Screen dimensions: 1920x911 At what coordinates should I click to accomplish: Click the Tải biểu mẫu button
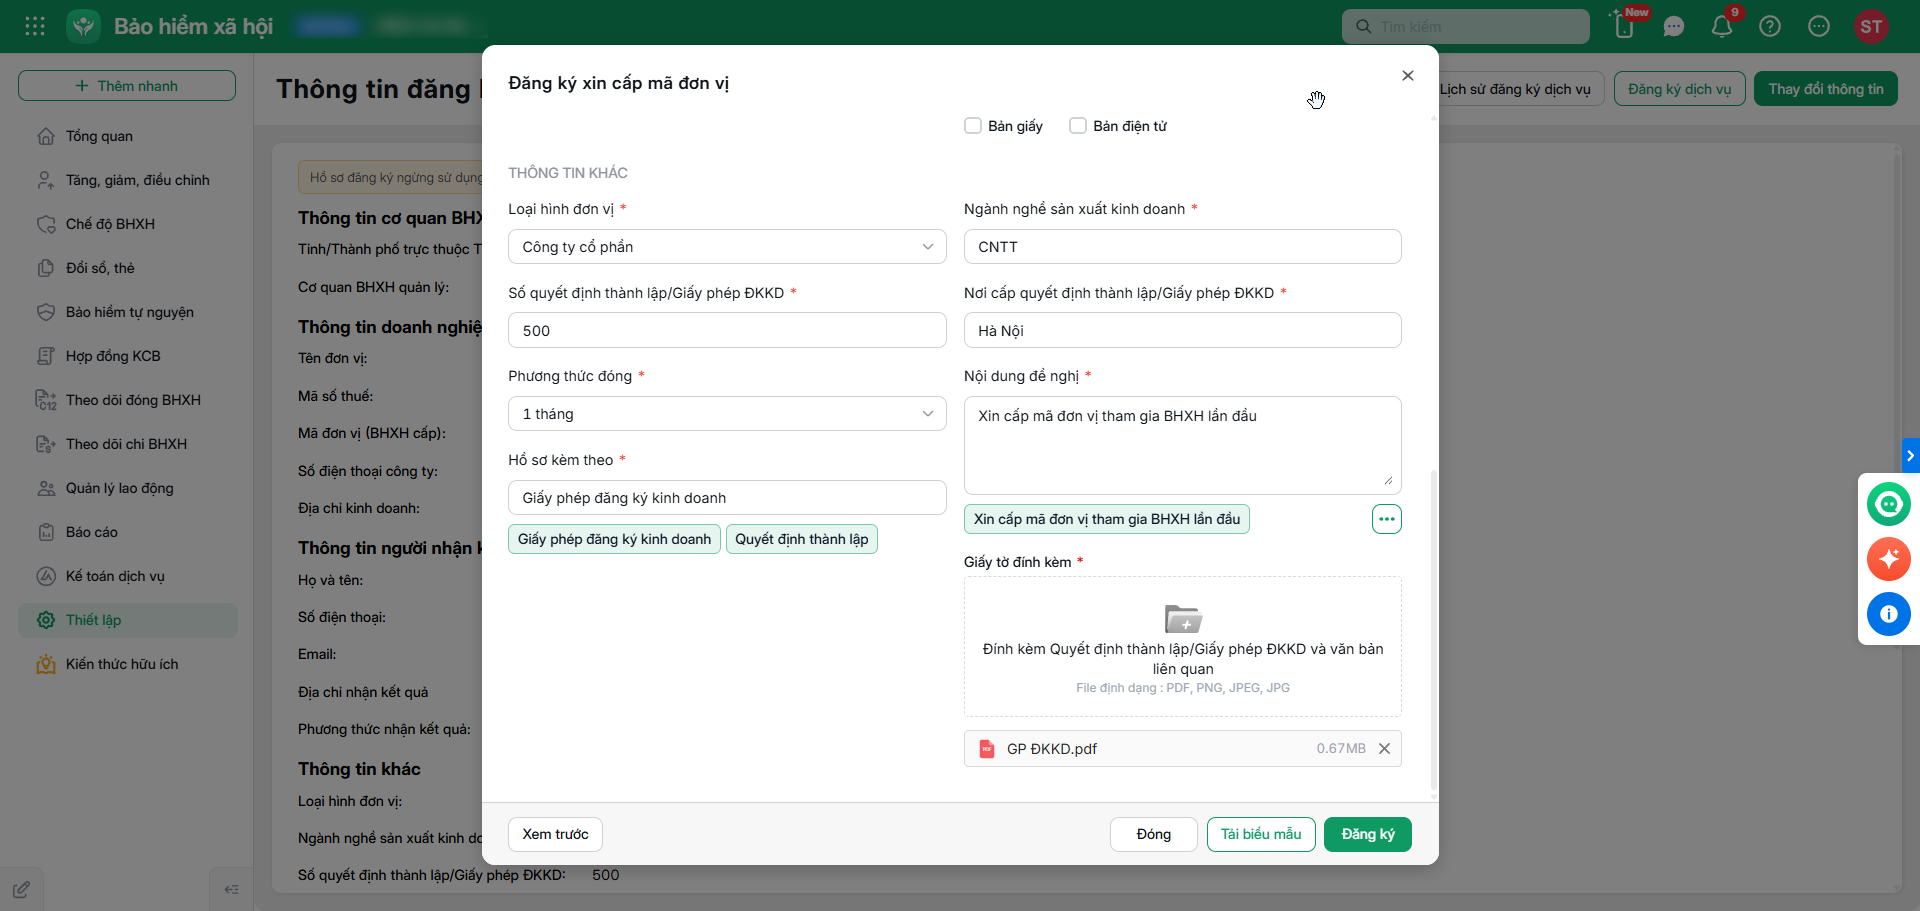coord(1261,834)
